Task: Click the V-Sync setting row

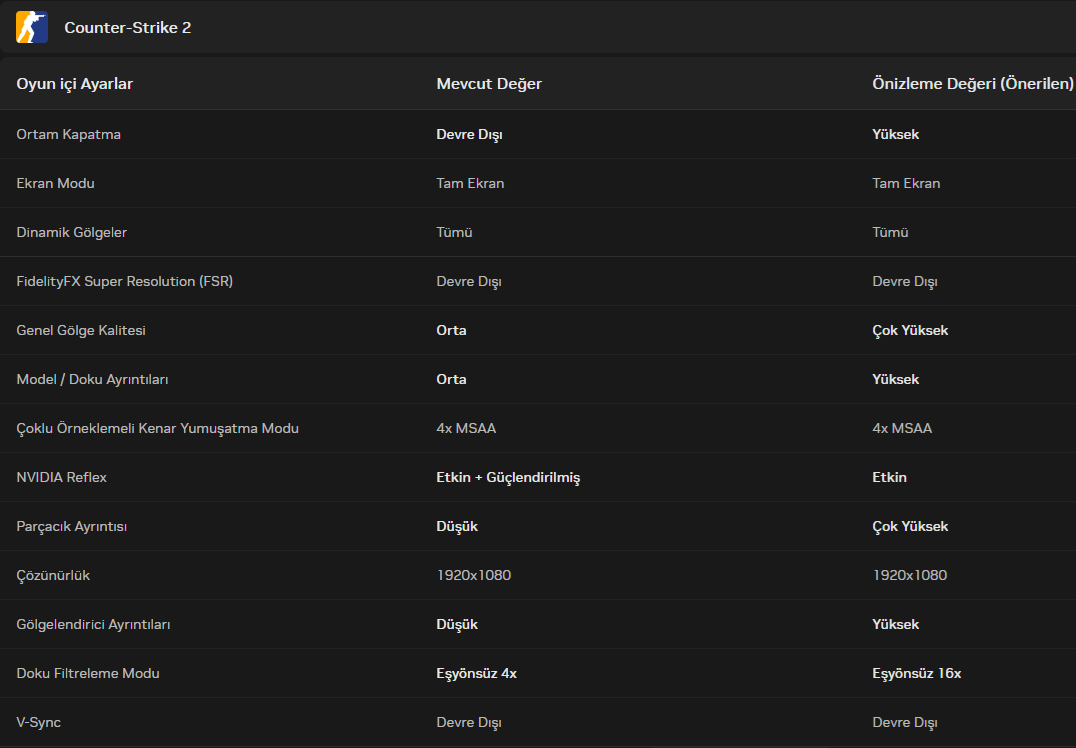Action: (x=538, y=723)
